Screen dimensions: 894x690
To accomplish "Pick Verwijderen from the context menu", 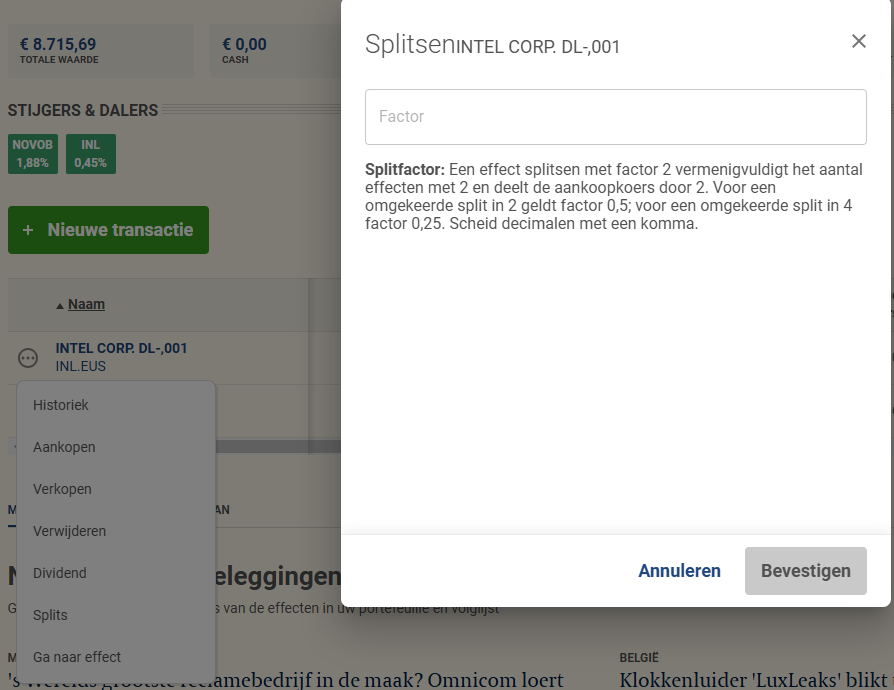I will (x=69, y=531).
